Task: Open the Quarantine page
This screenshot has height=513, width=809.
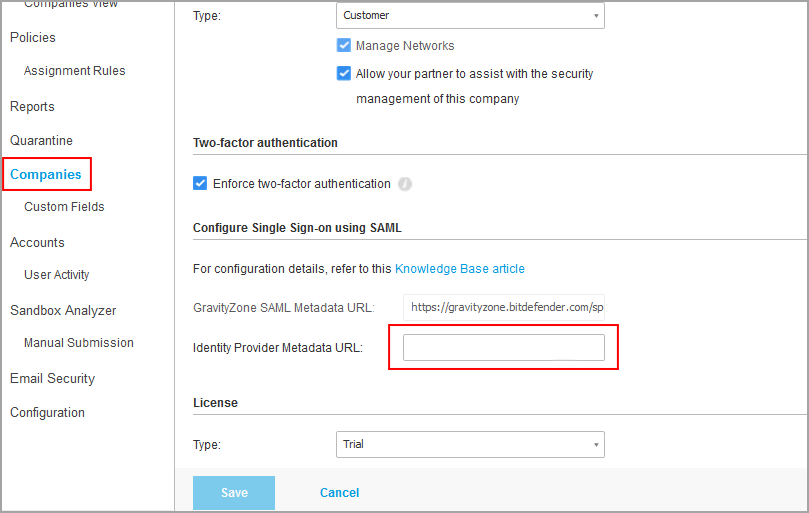Action: [x=41, y=140]
